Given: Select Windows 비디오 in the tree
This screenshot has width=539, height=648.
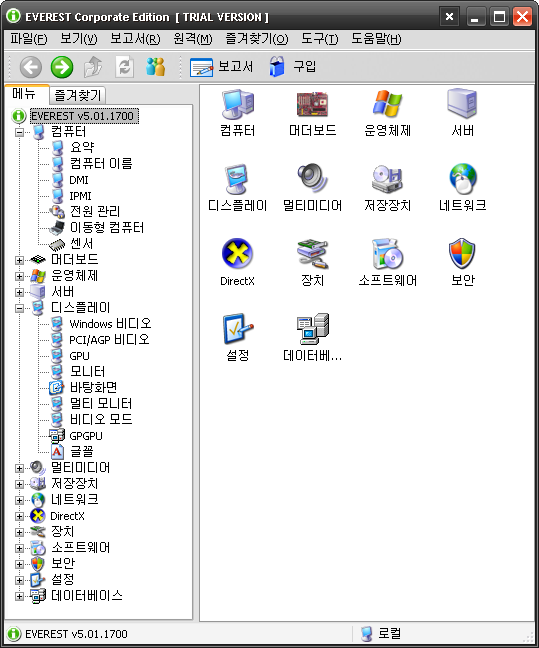Looking at the screenshot, I should pos(110,324).
